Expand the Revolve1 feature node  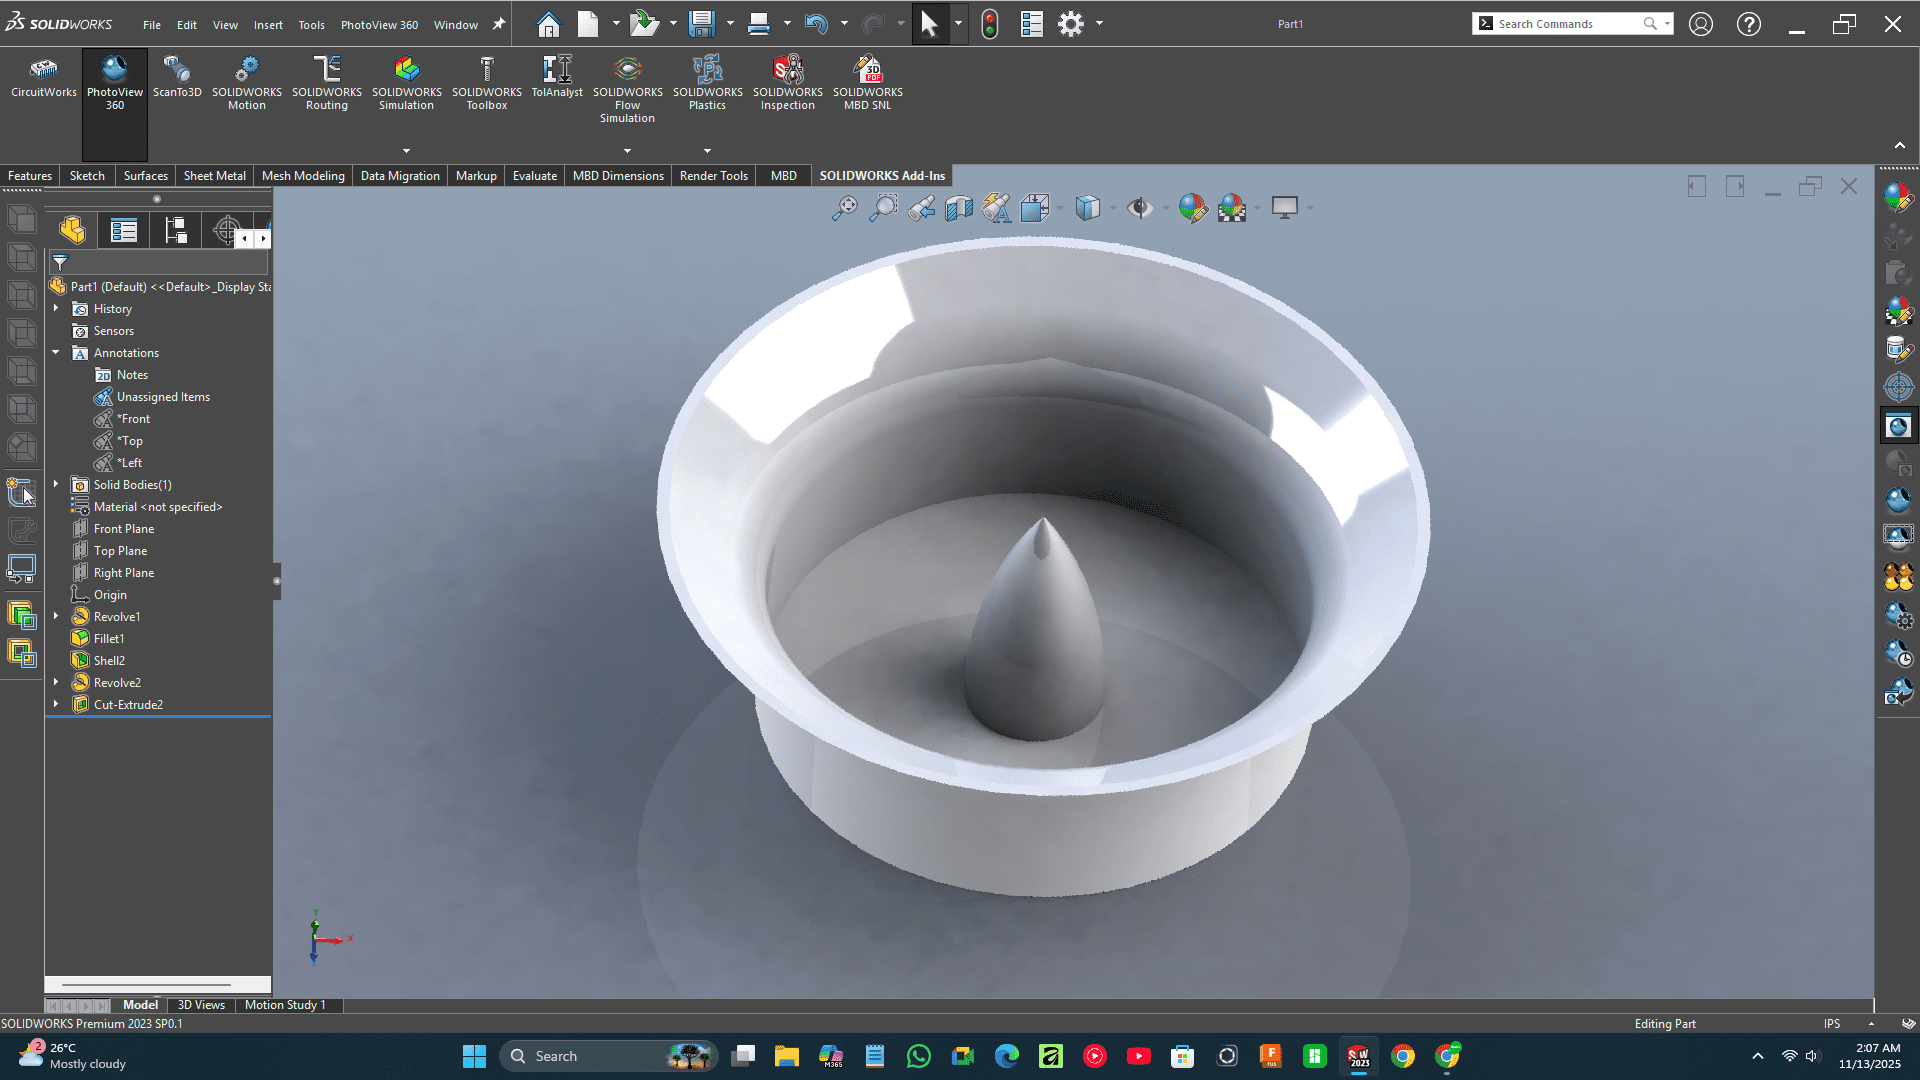tap(56, 617)
